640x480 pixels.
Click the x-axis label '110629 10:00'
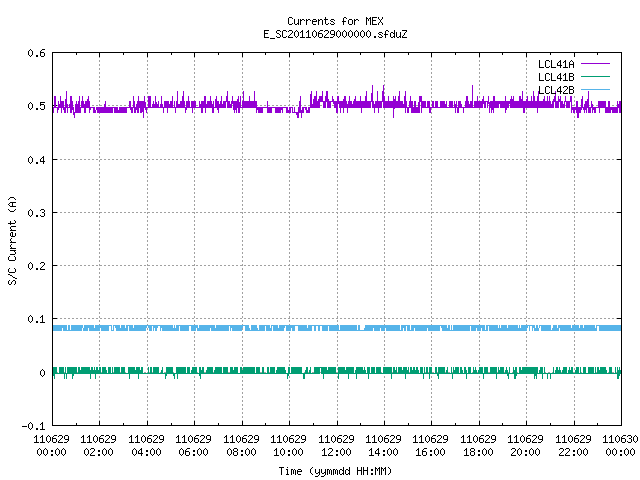coord(288,446)
